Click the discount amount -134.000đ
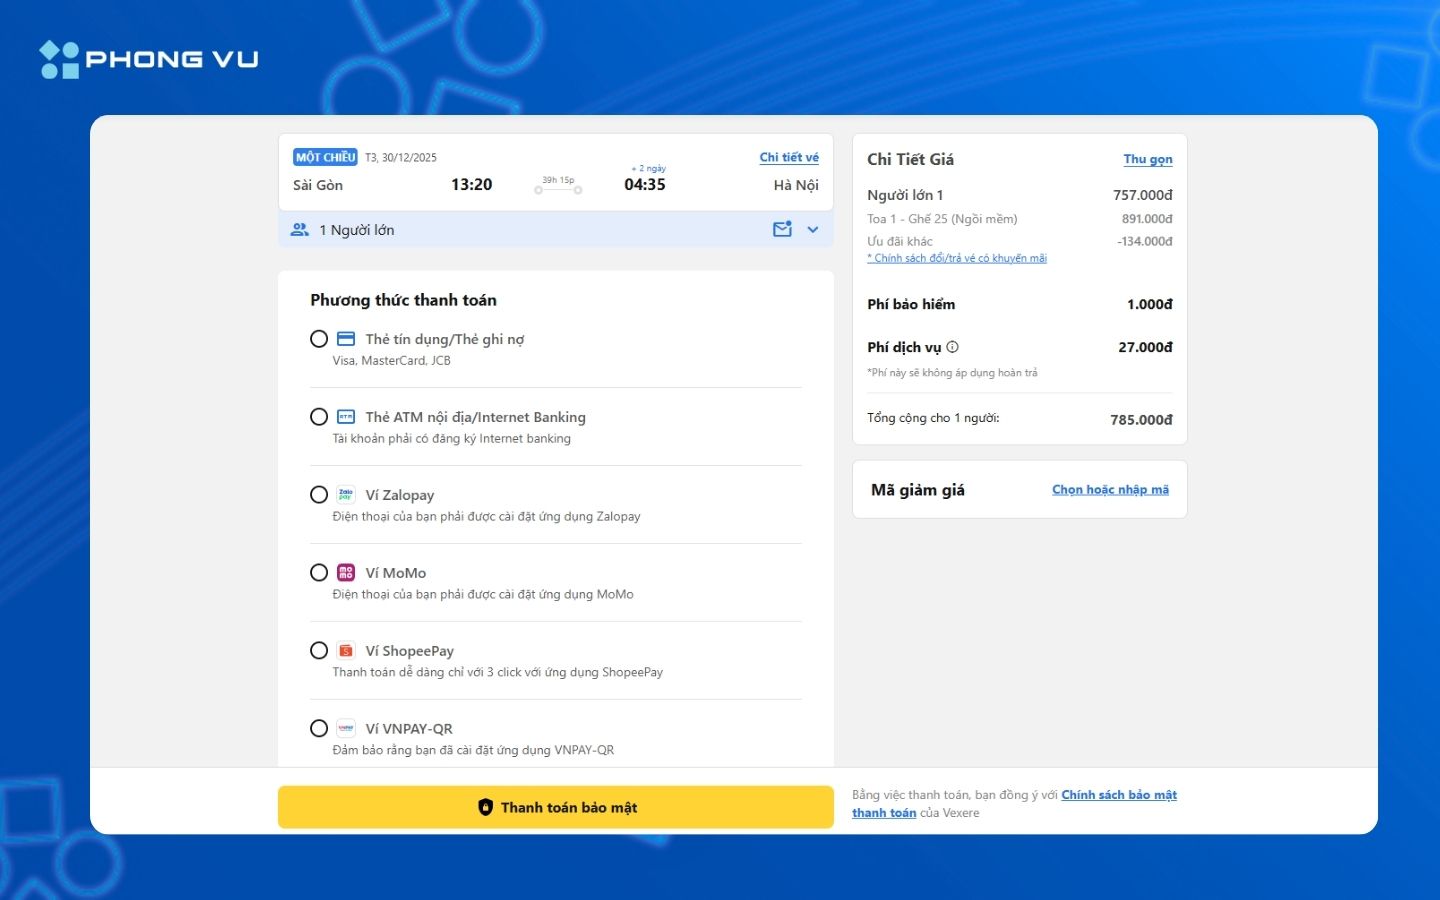1440x900 pixels. coord(1145,241)
